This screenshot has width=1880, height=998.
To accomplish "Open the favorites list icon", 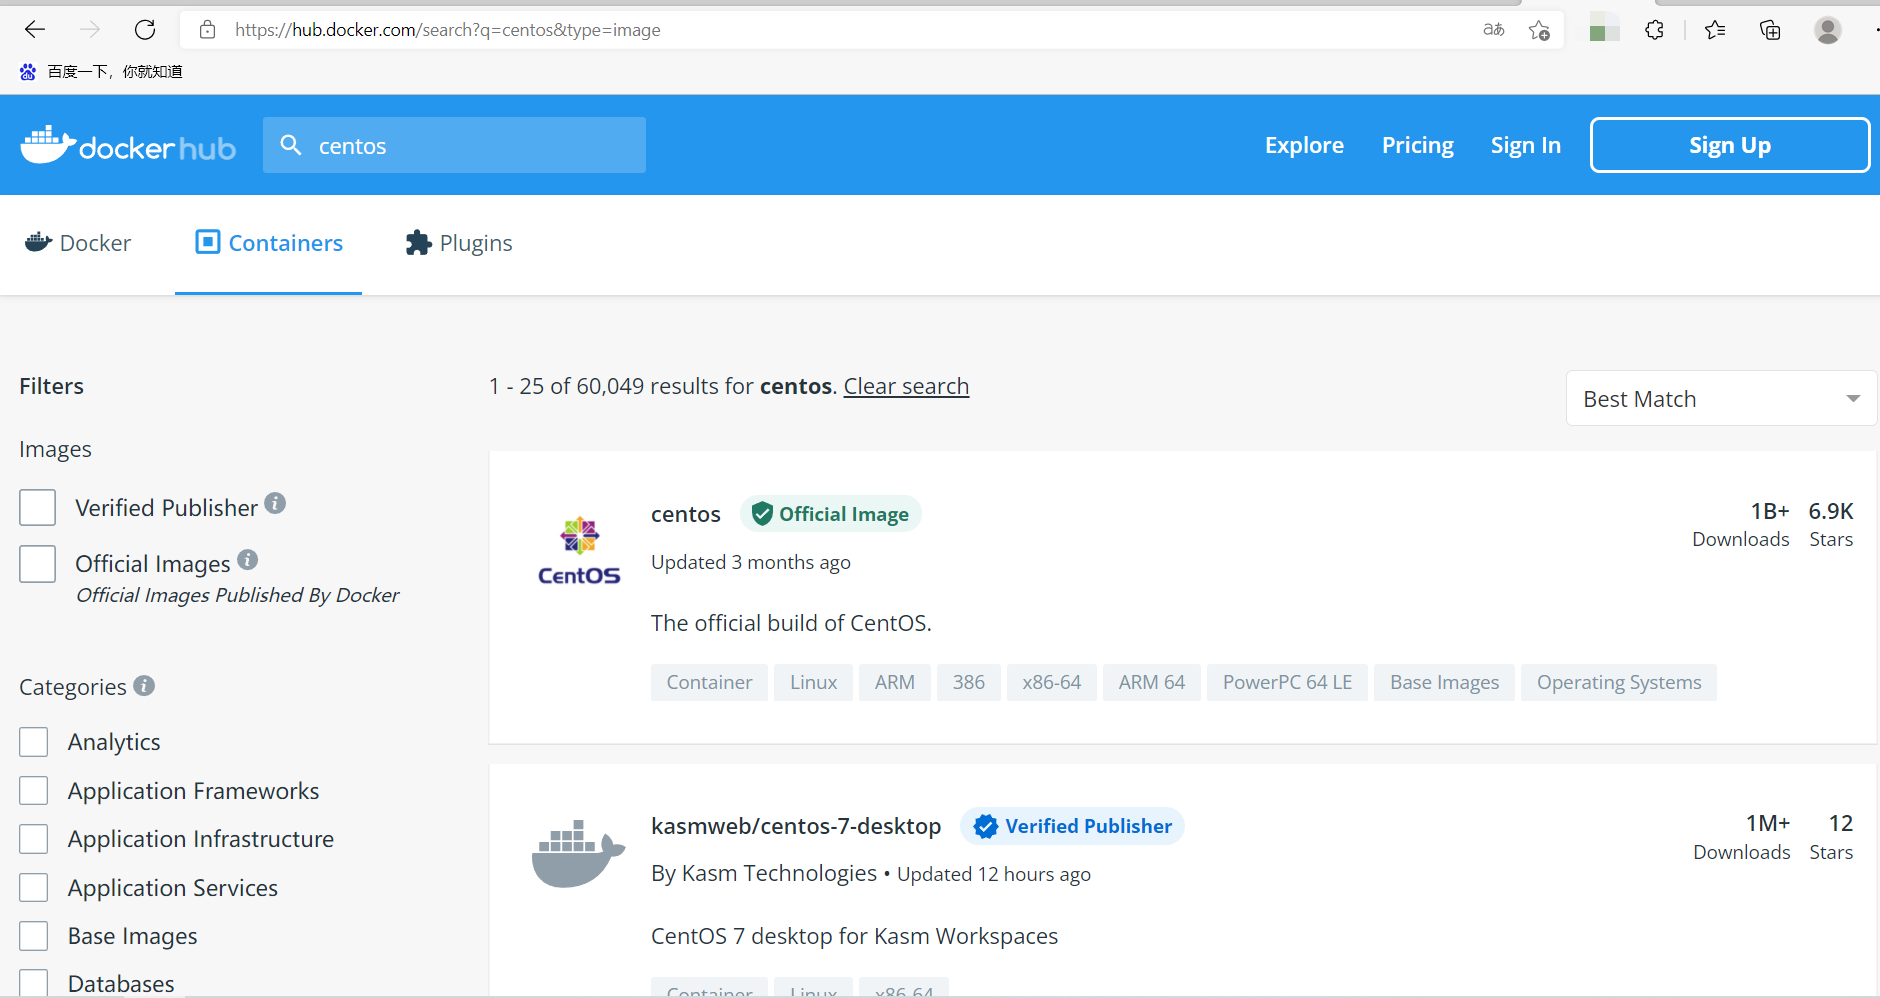I will 1715,30.
